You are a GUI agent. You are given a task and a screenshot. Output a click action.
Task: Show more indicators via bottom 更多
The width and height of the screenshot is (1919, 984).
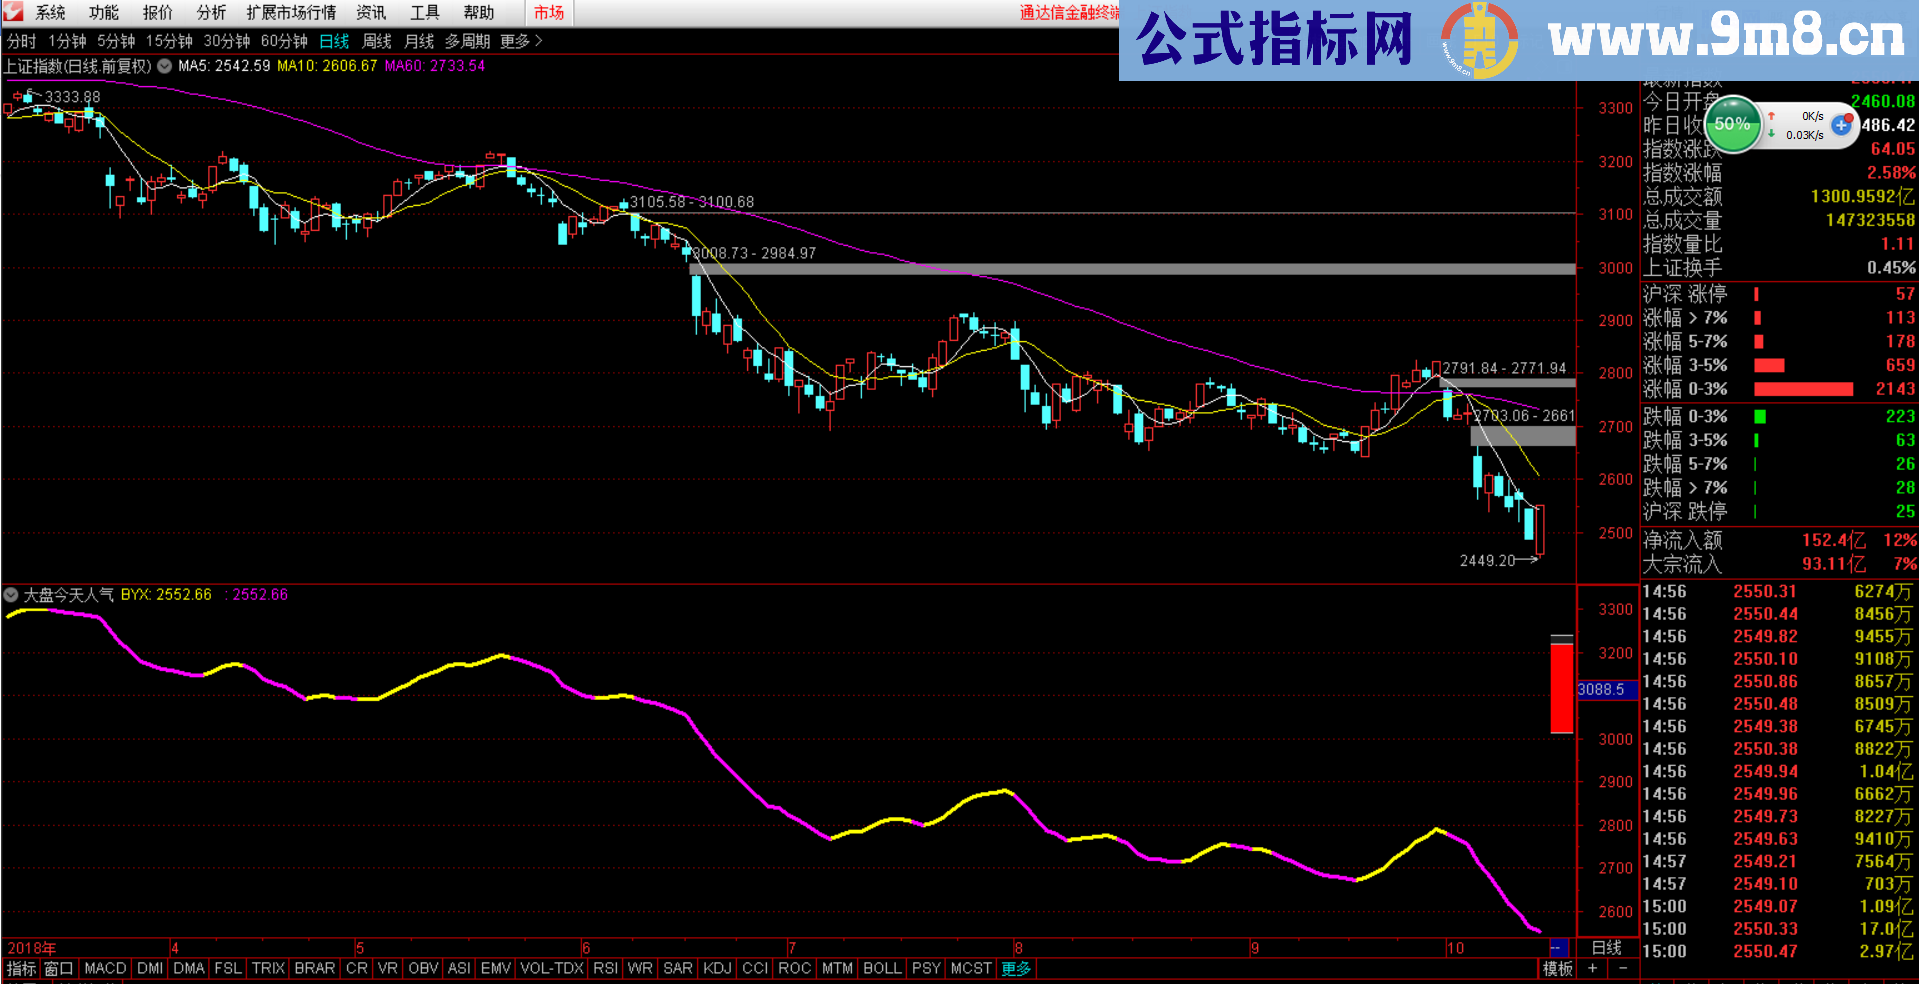(1016, 968)
